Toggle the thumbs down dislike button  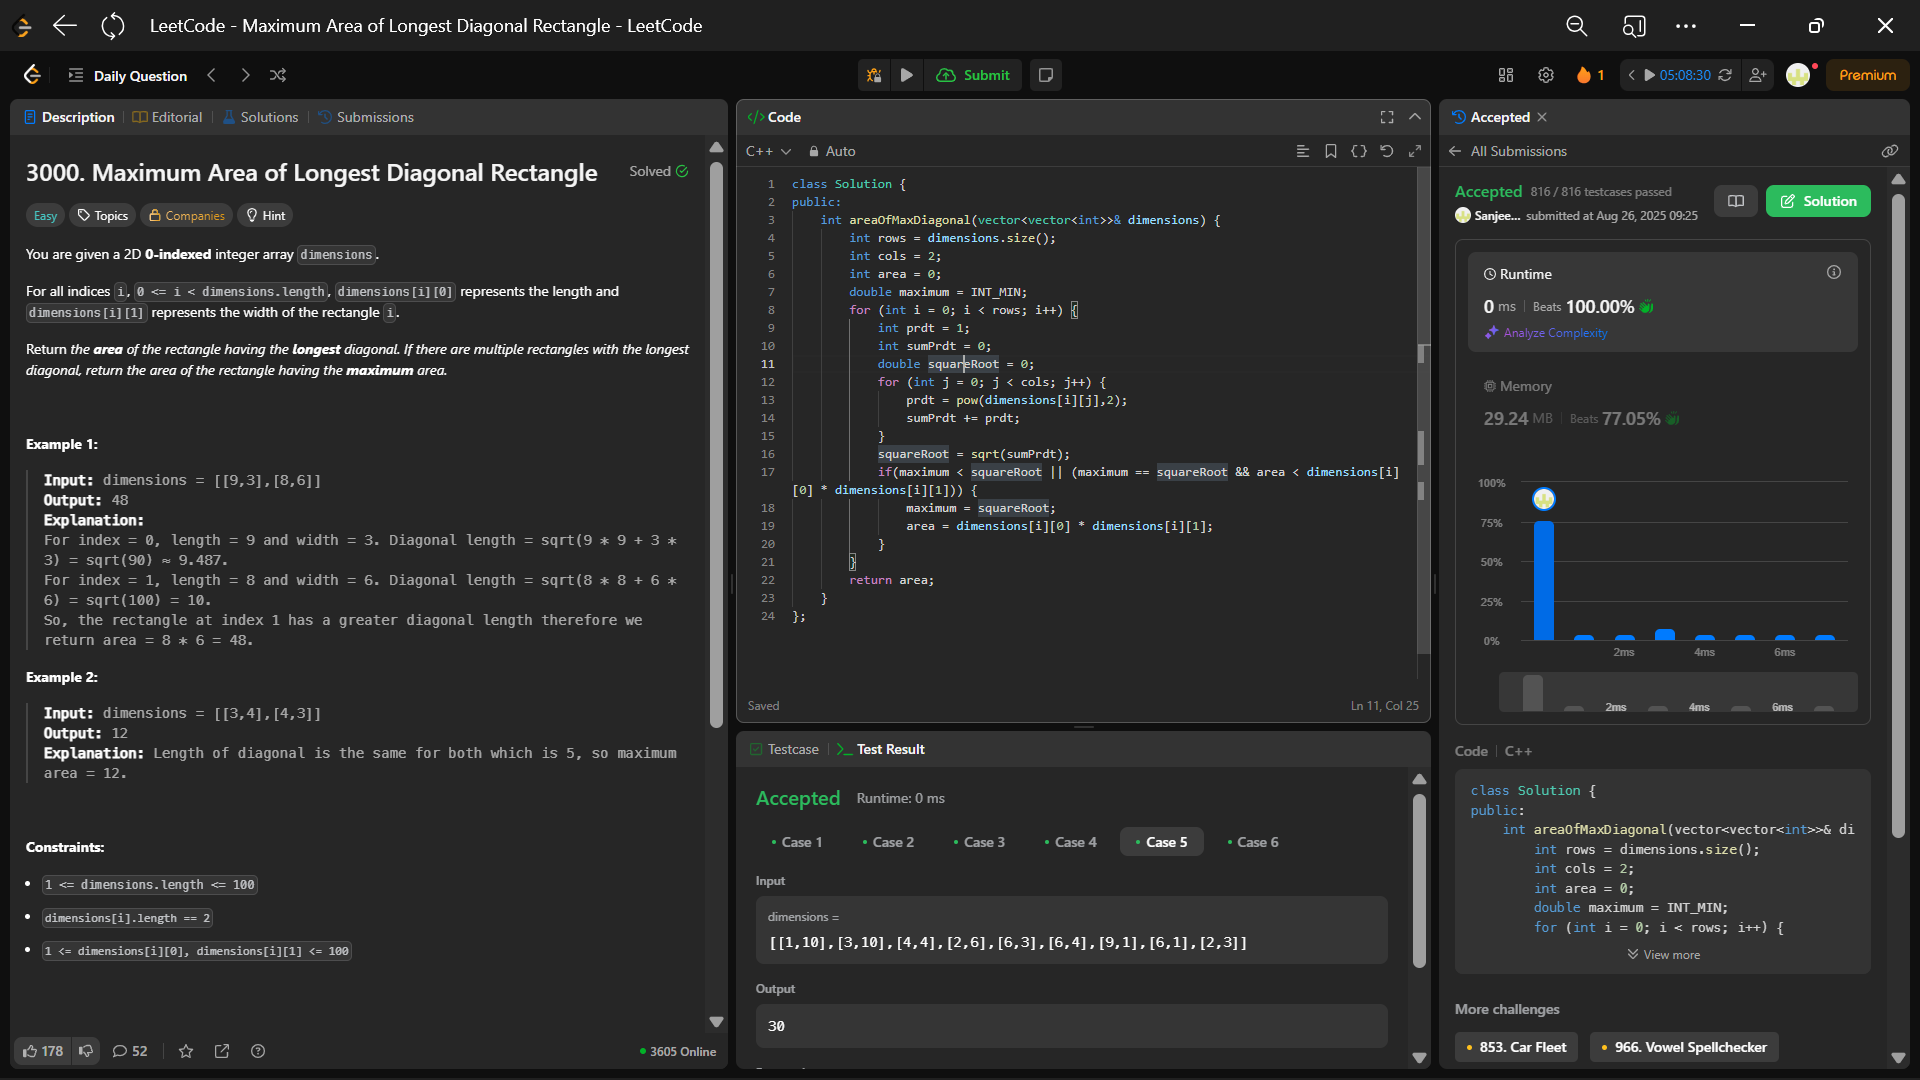coord(86,1051)
